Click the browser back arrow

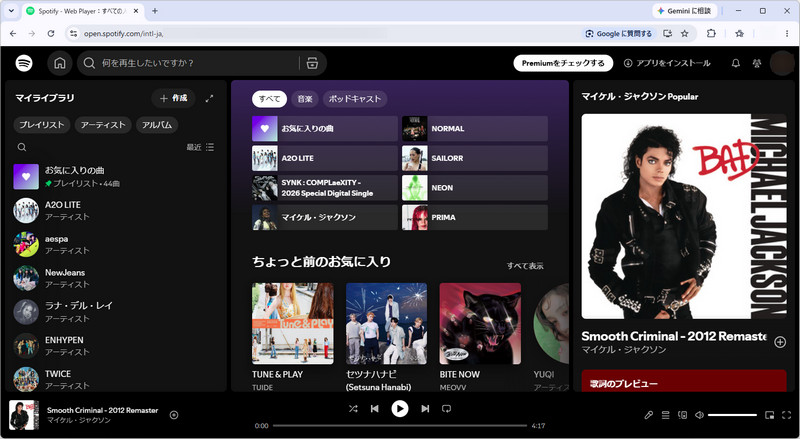tap(13, 33)
